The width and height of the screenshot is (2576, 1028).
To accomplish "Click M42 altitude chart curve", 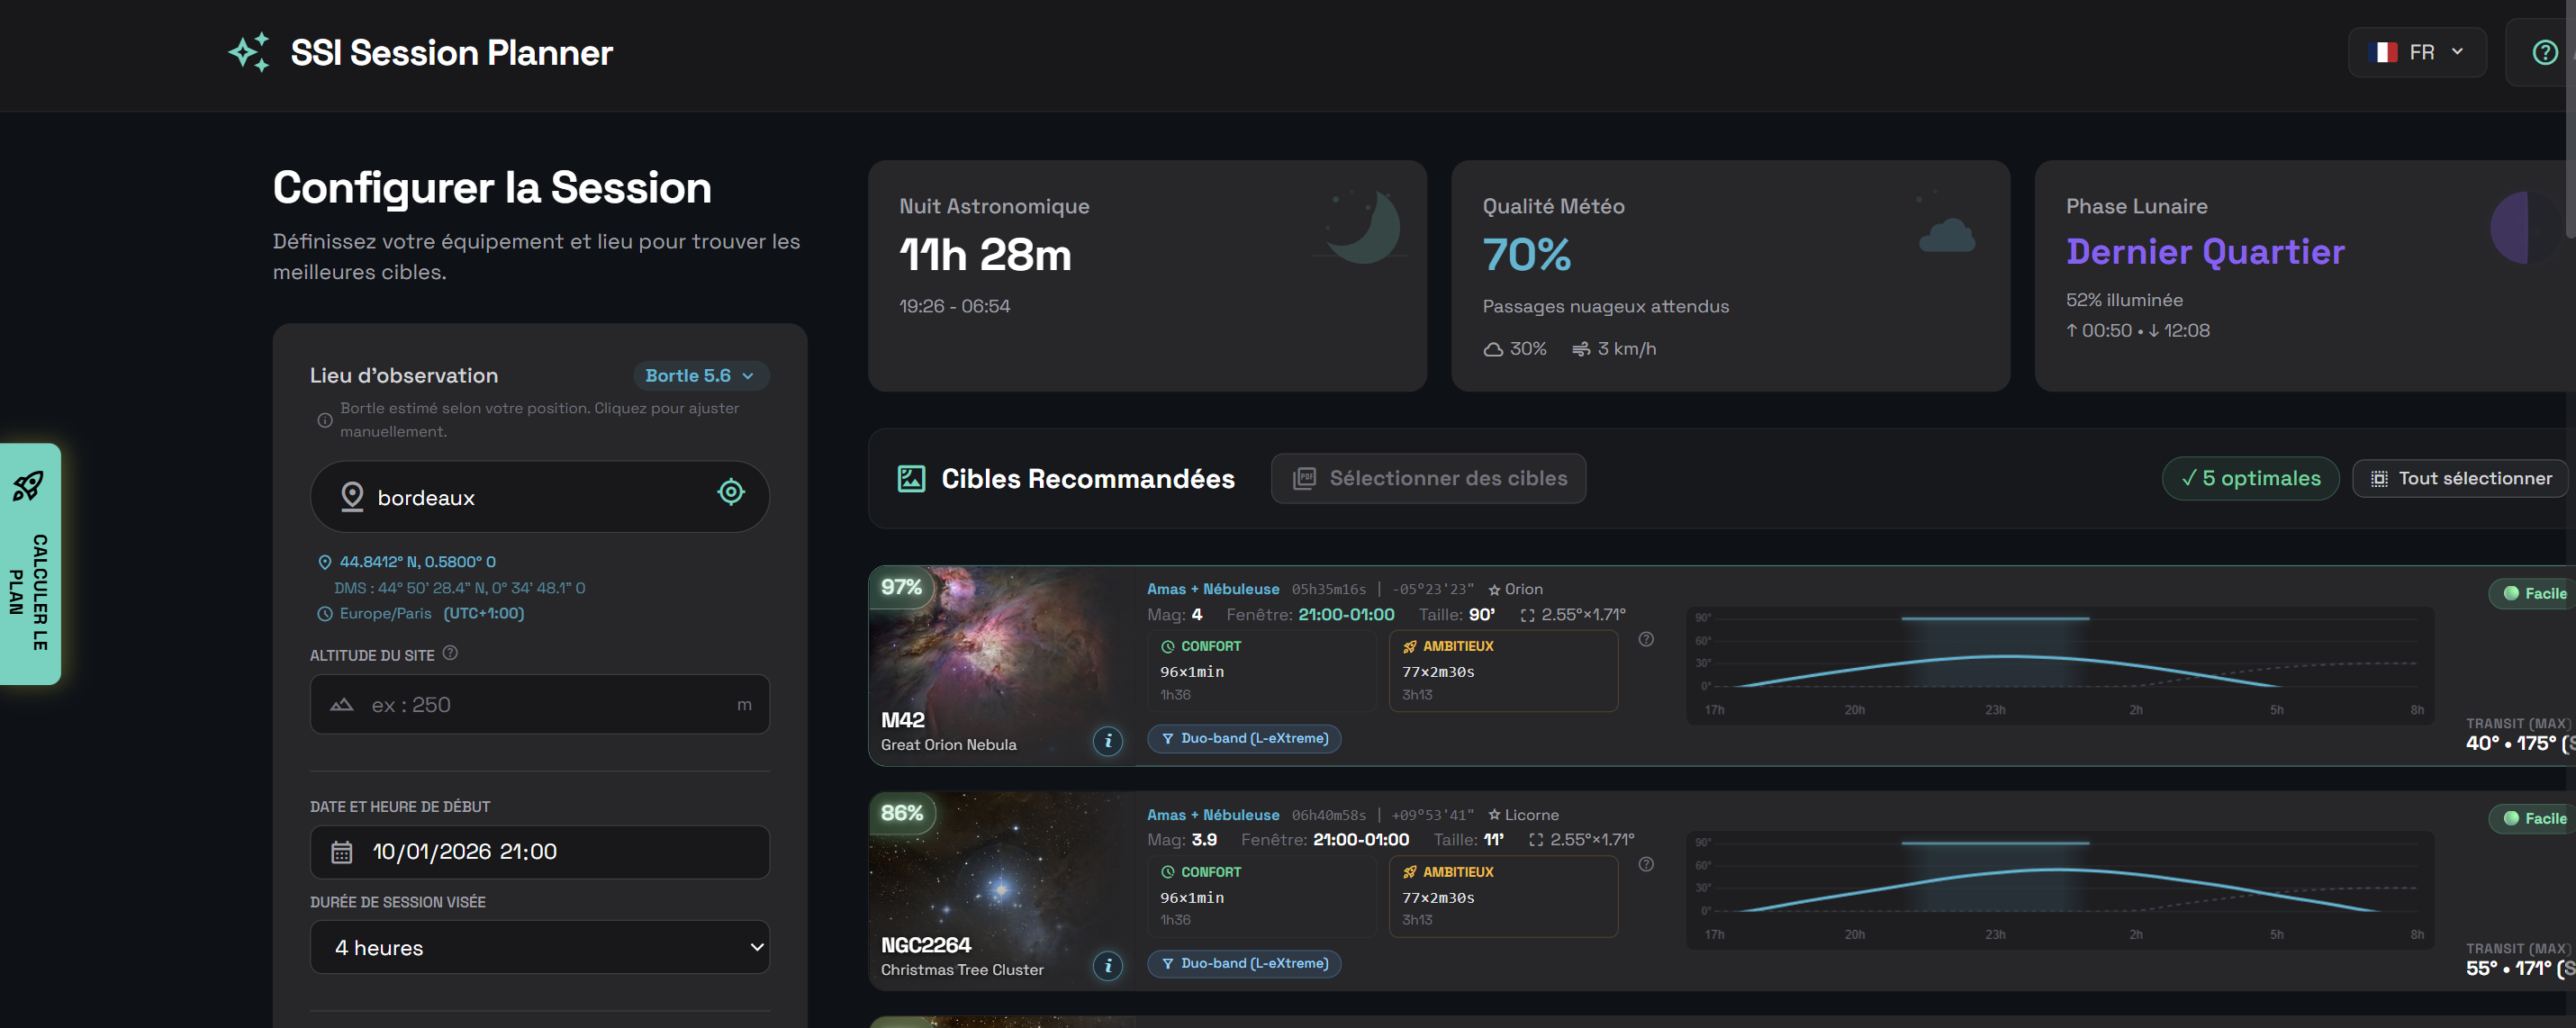I will (x=2008, y=658).
